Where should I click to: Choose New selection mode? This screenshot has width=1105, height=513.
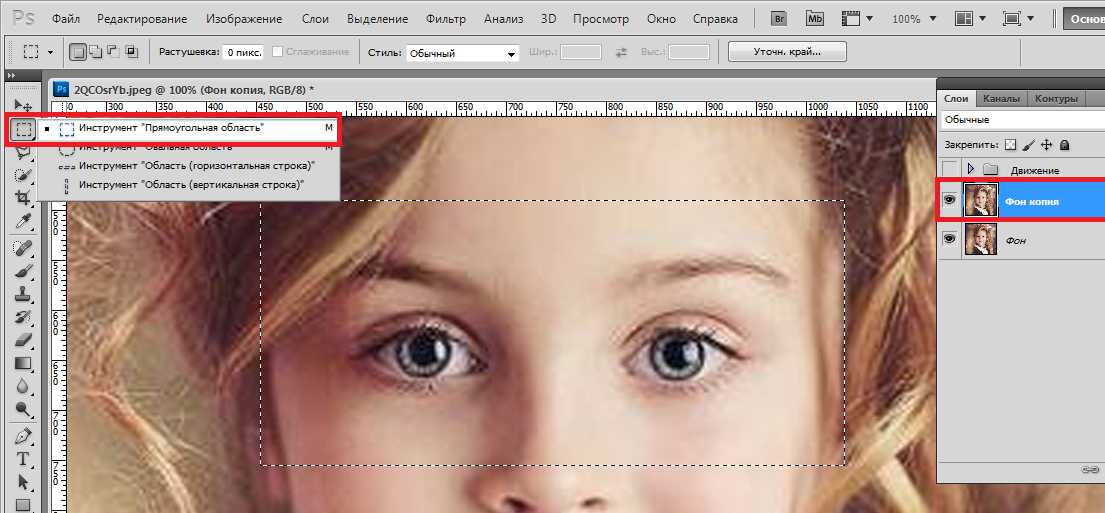pyautogui.click(x=78, y=52)
